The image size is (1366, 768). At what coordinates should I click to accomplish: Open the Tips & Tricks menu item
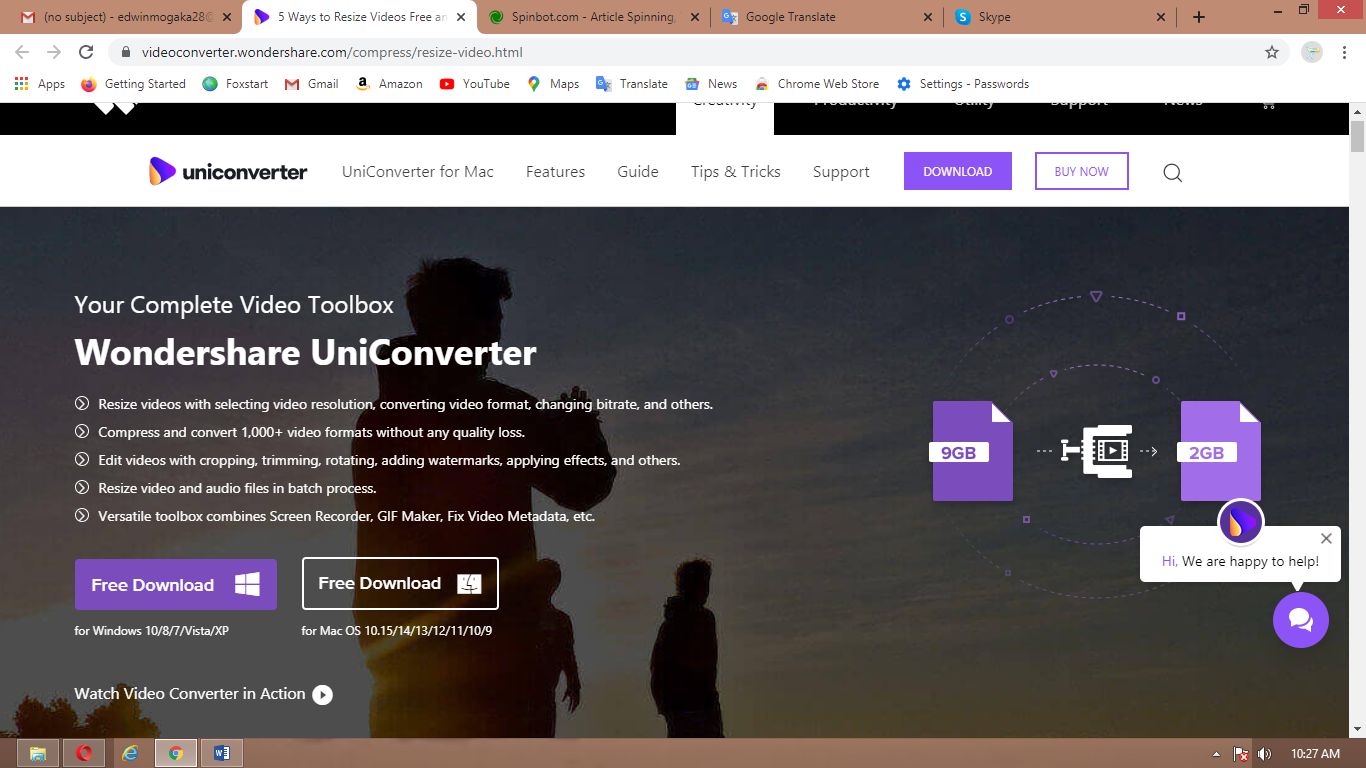coord(736,171)
